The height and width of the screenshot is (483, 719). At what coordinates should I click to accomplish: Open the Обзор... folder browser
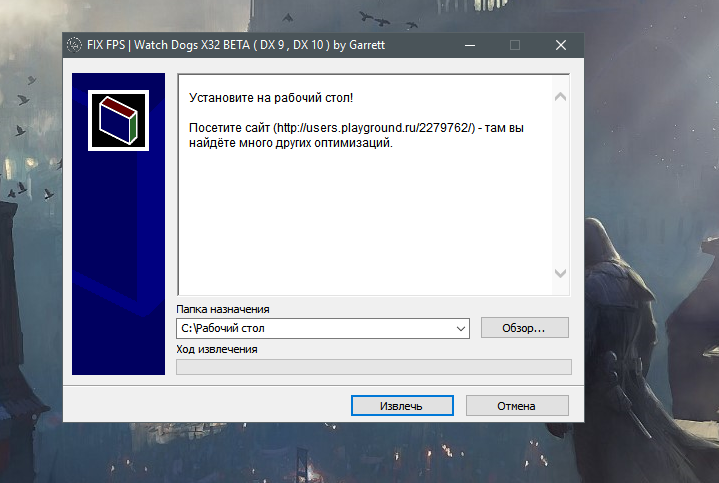[x=525, y=328]
